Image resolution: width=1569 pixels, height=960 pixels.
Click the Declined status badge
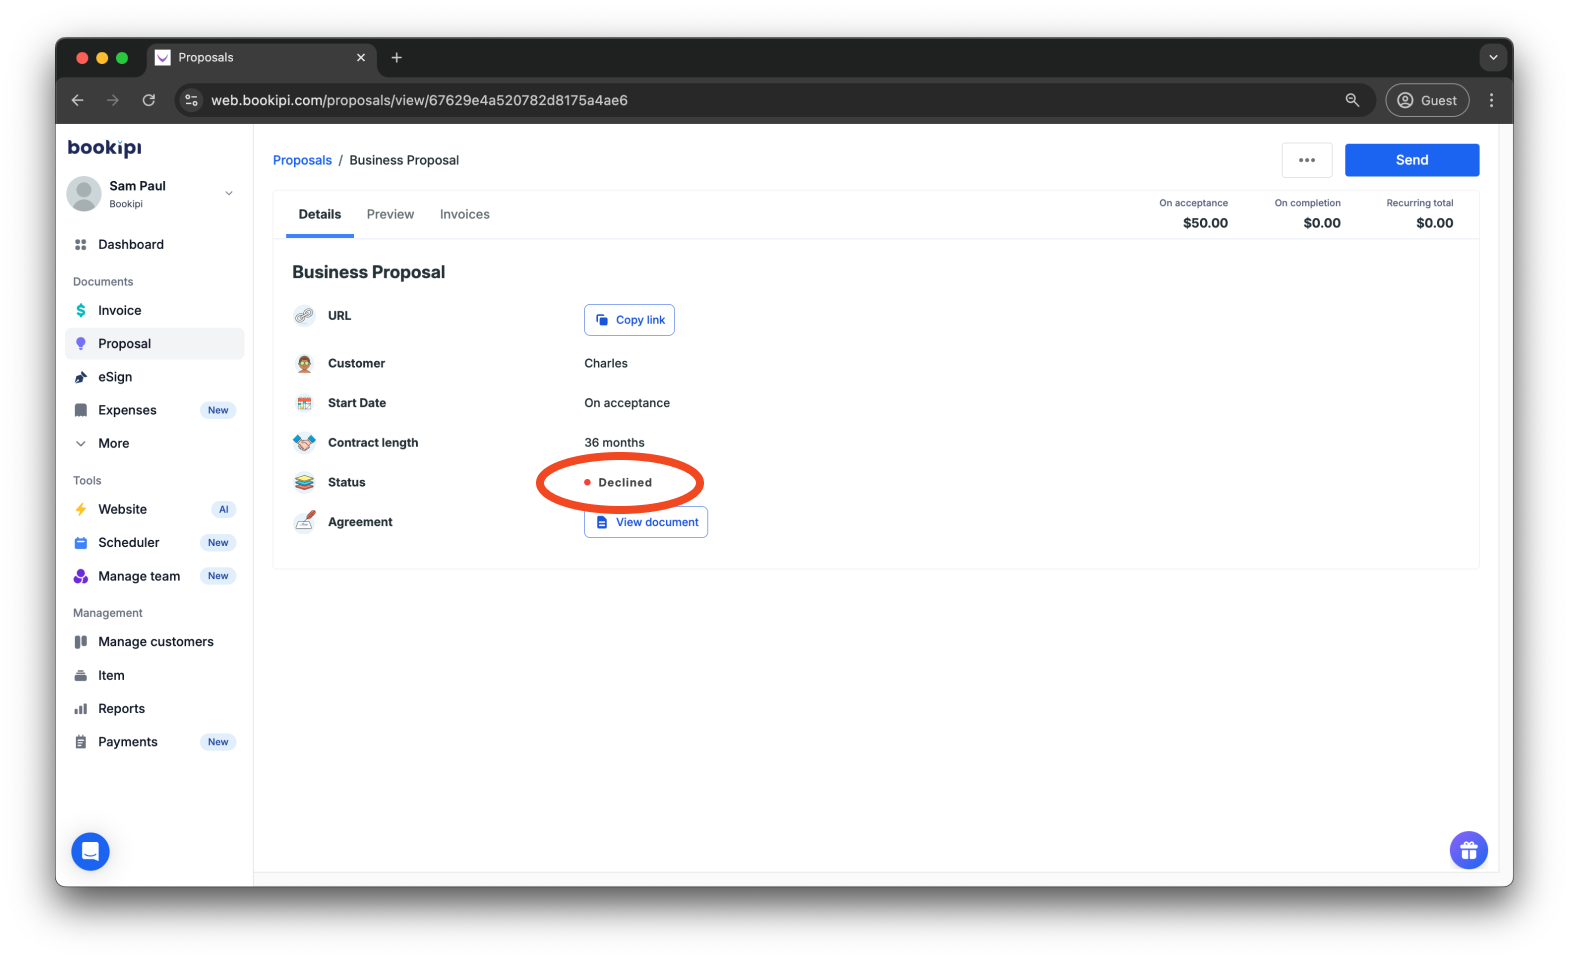pyautogui.click(x=618, y=483)
